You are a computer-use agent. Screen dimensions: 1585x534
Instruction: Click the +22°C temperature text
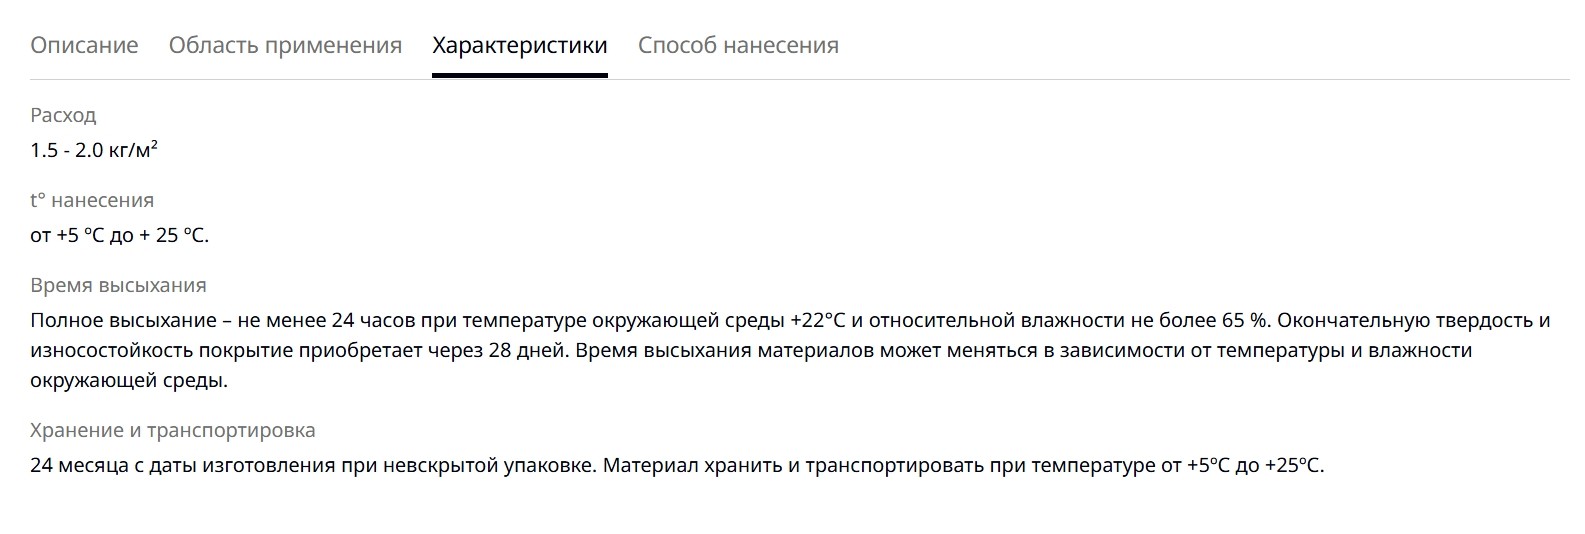(x=818, y=320)
